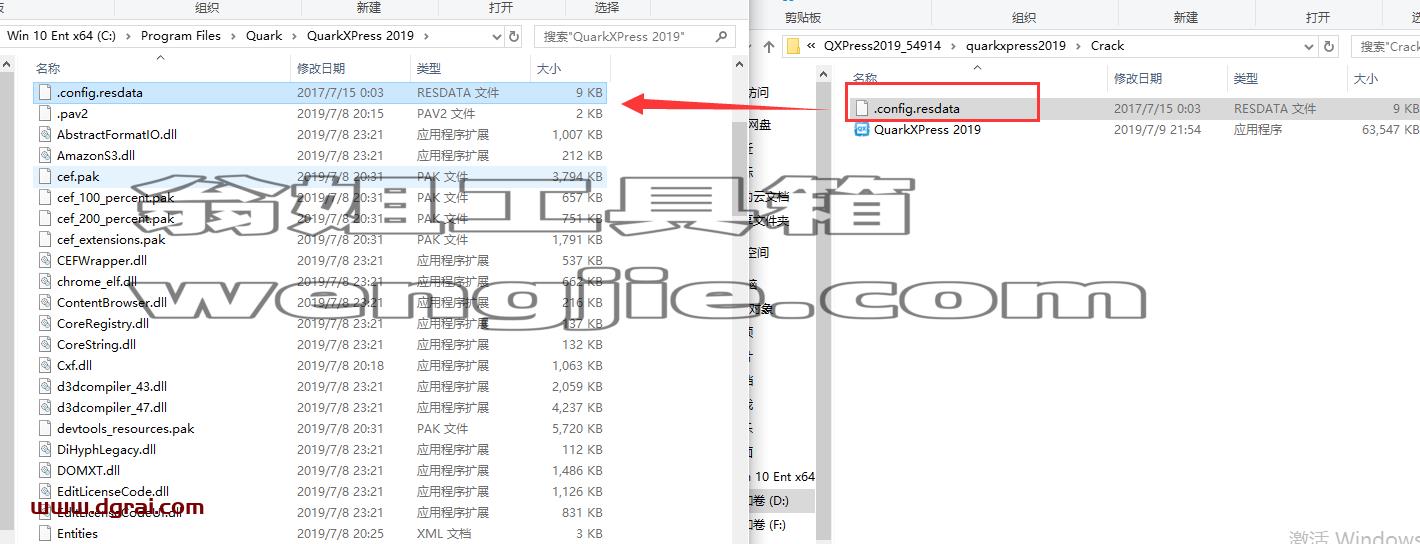
Task: Sort Crack window by 修改日期 column
Action: click(1138, 78)
